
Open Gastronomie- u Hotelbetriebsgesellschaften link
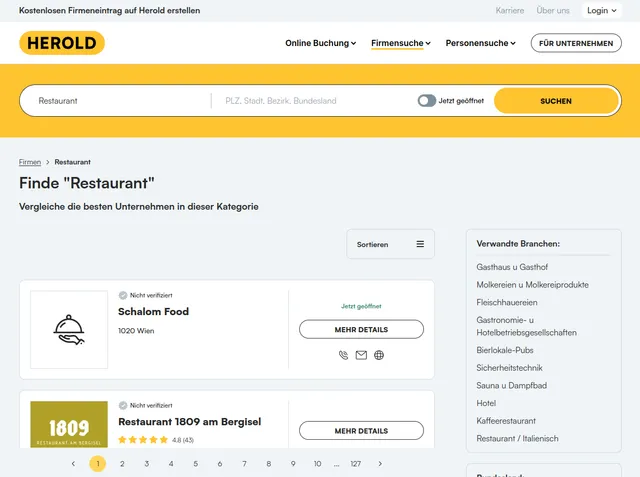[526, 326]
